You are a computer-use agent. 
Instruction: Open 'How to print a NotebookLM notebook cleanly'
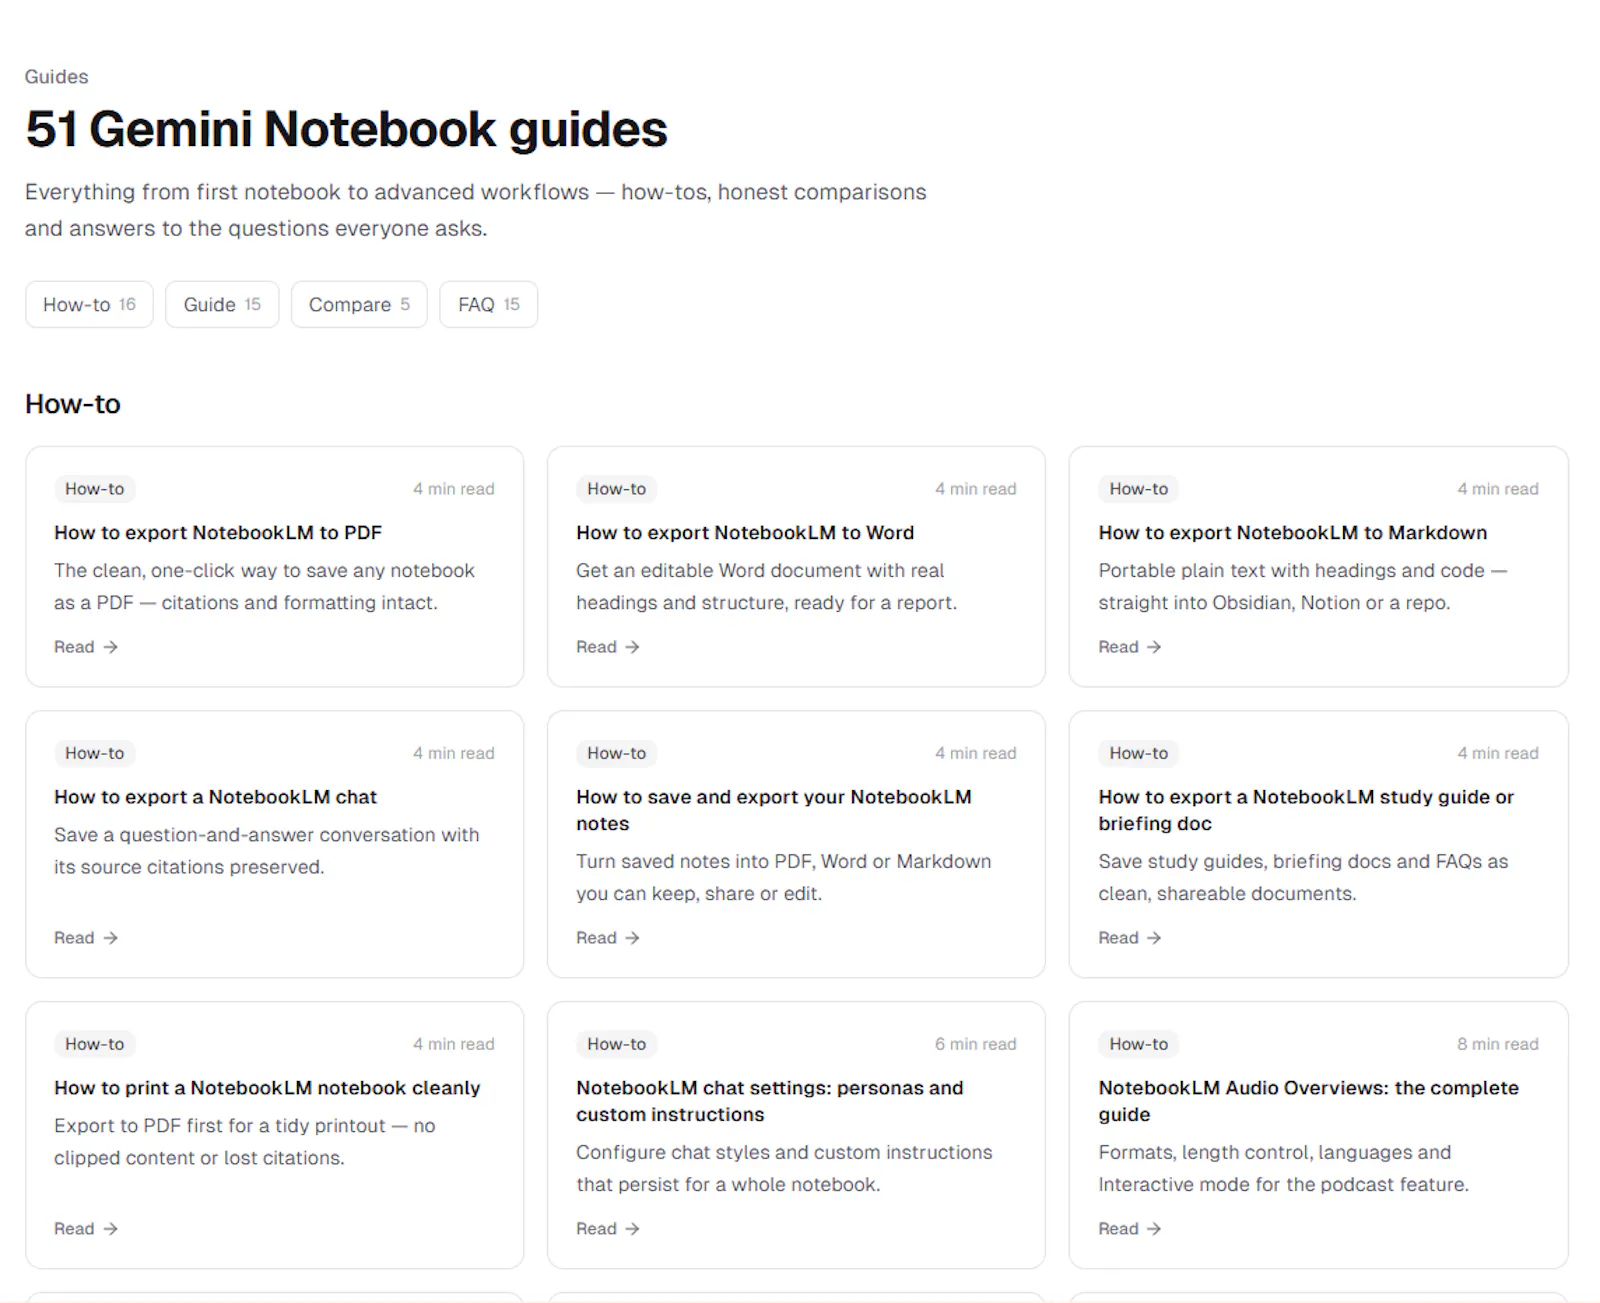click(x=267, y=1088)
